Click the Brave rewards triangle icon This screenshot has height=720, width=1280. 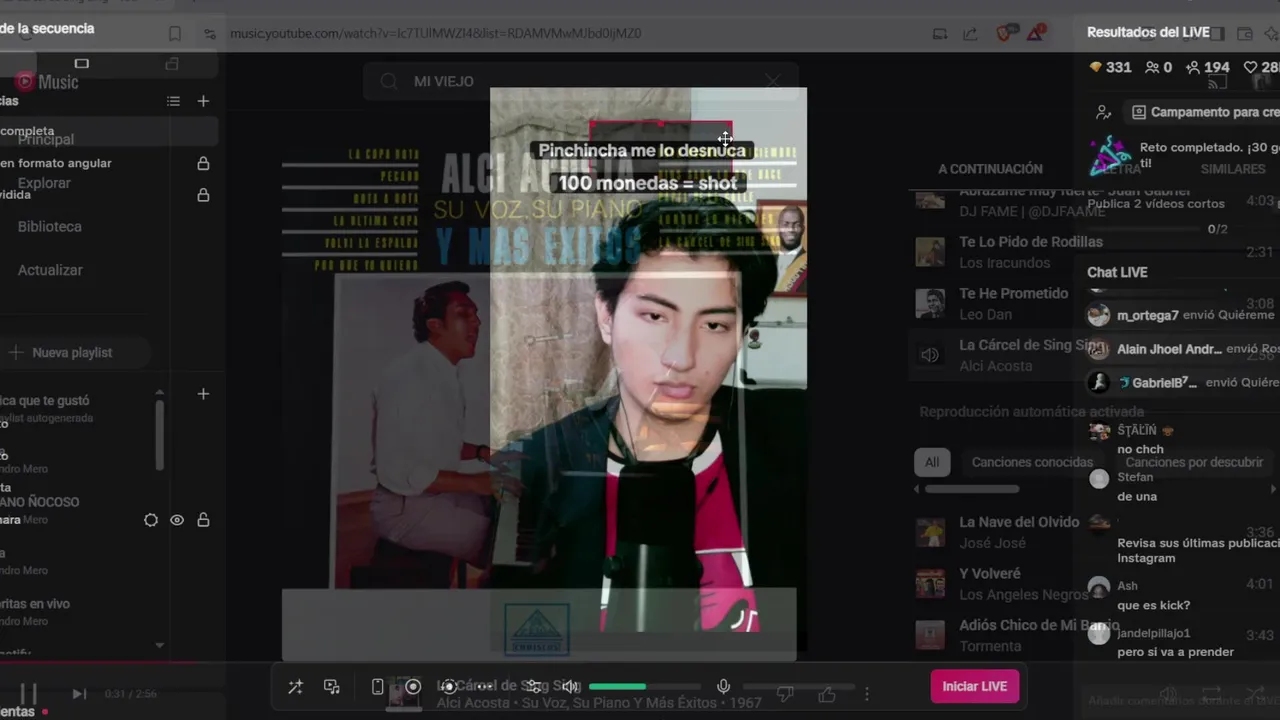pos(1036,33)
